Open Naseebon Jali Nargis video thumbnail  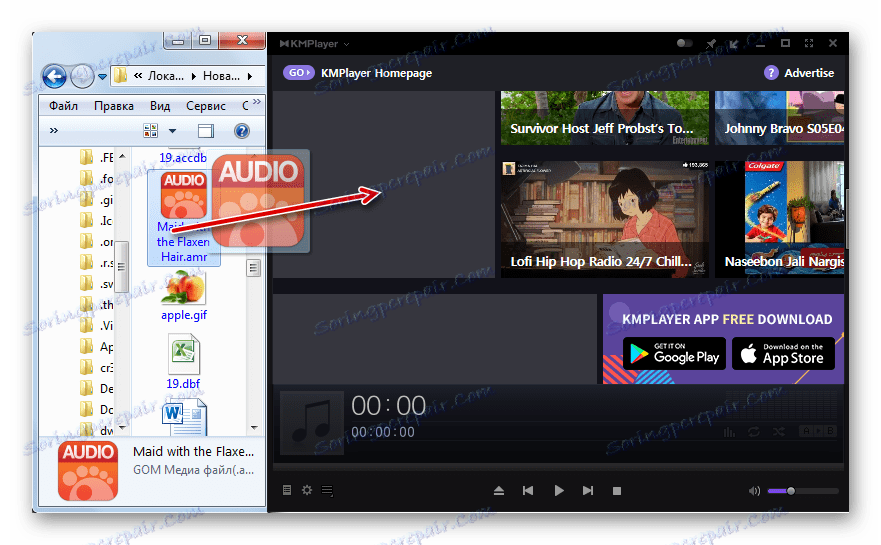click(779, 219)
